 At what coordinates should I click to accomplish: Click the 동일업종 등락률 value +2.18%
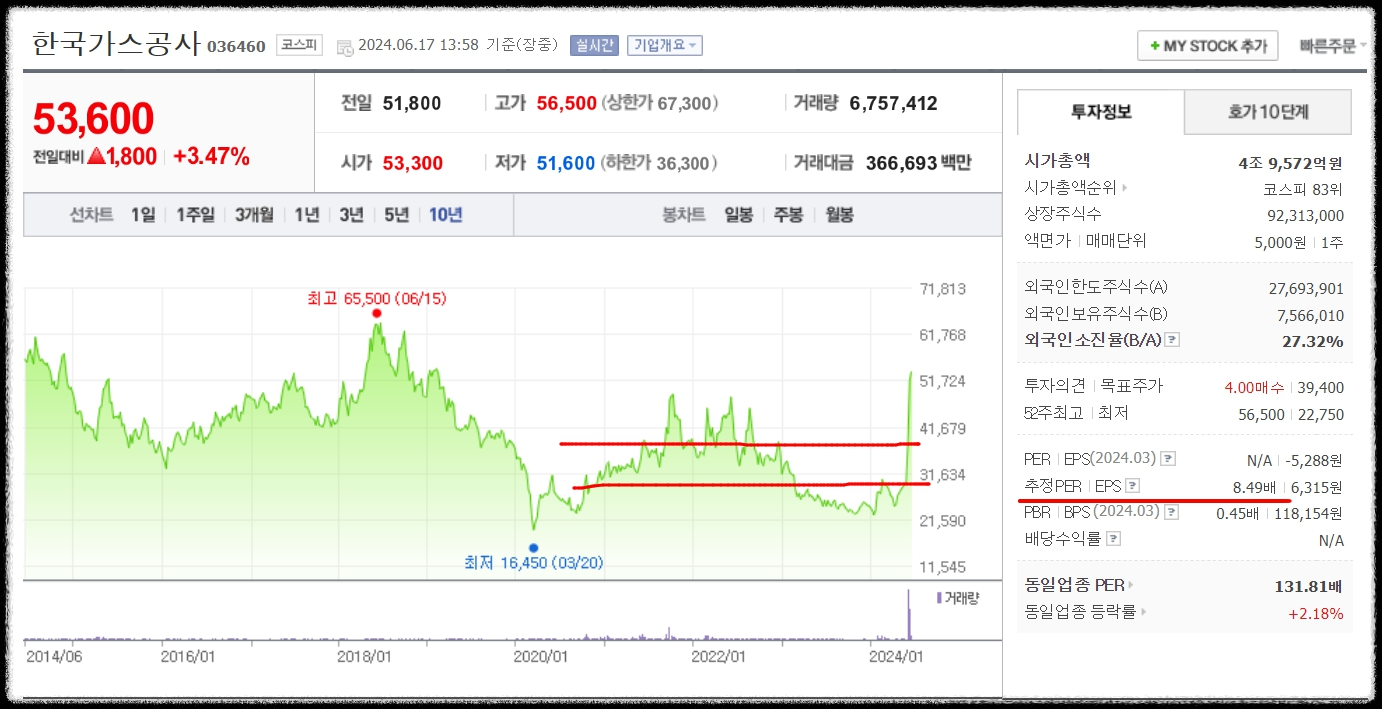[x=1316, y=613]
